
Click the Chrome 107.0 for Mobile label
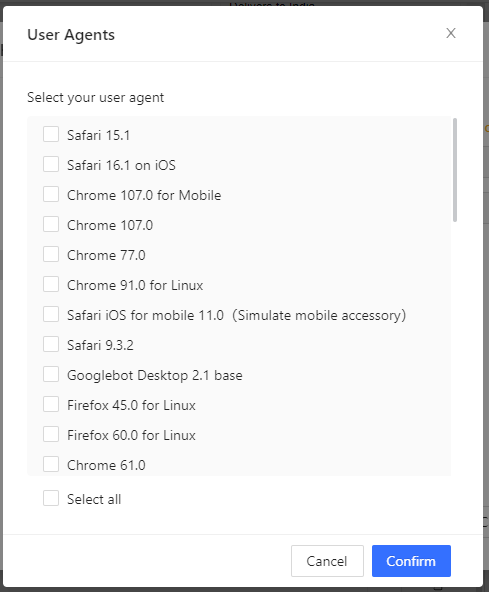point(144,195)
